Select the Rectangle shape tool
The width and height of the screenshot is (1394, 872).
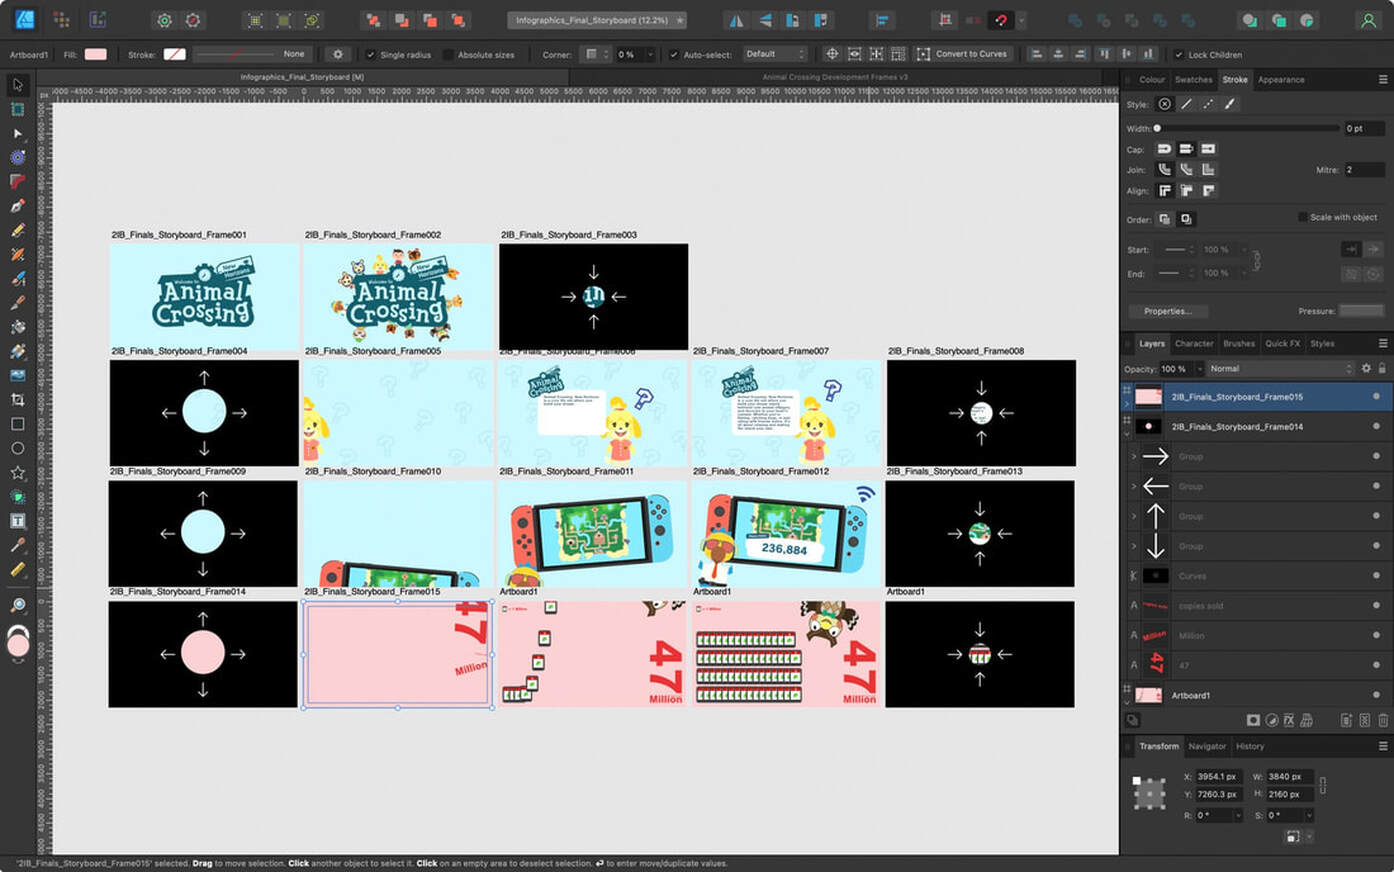(18, 424)
